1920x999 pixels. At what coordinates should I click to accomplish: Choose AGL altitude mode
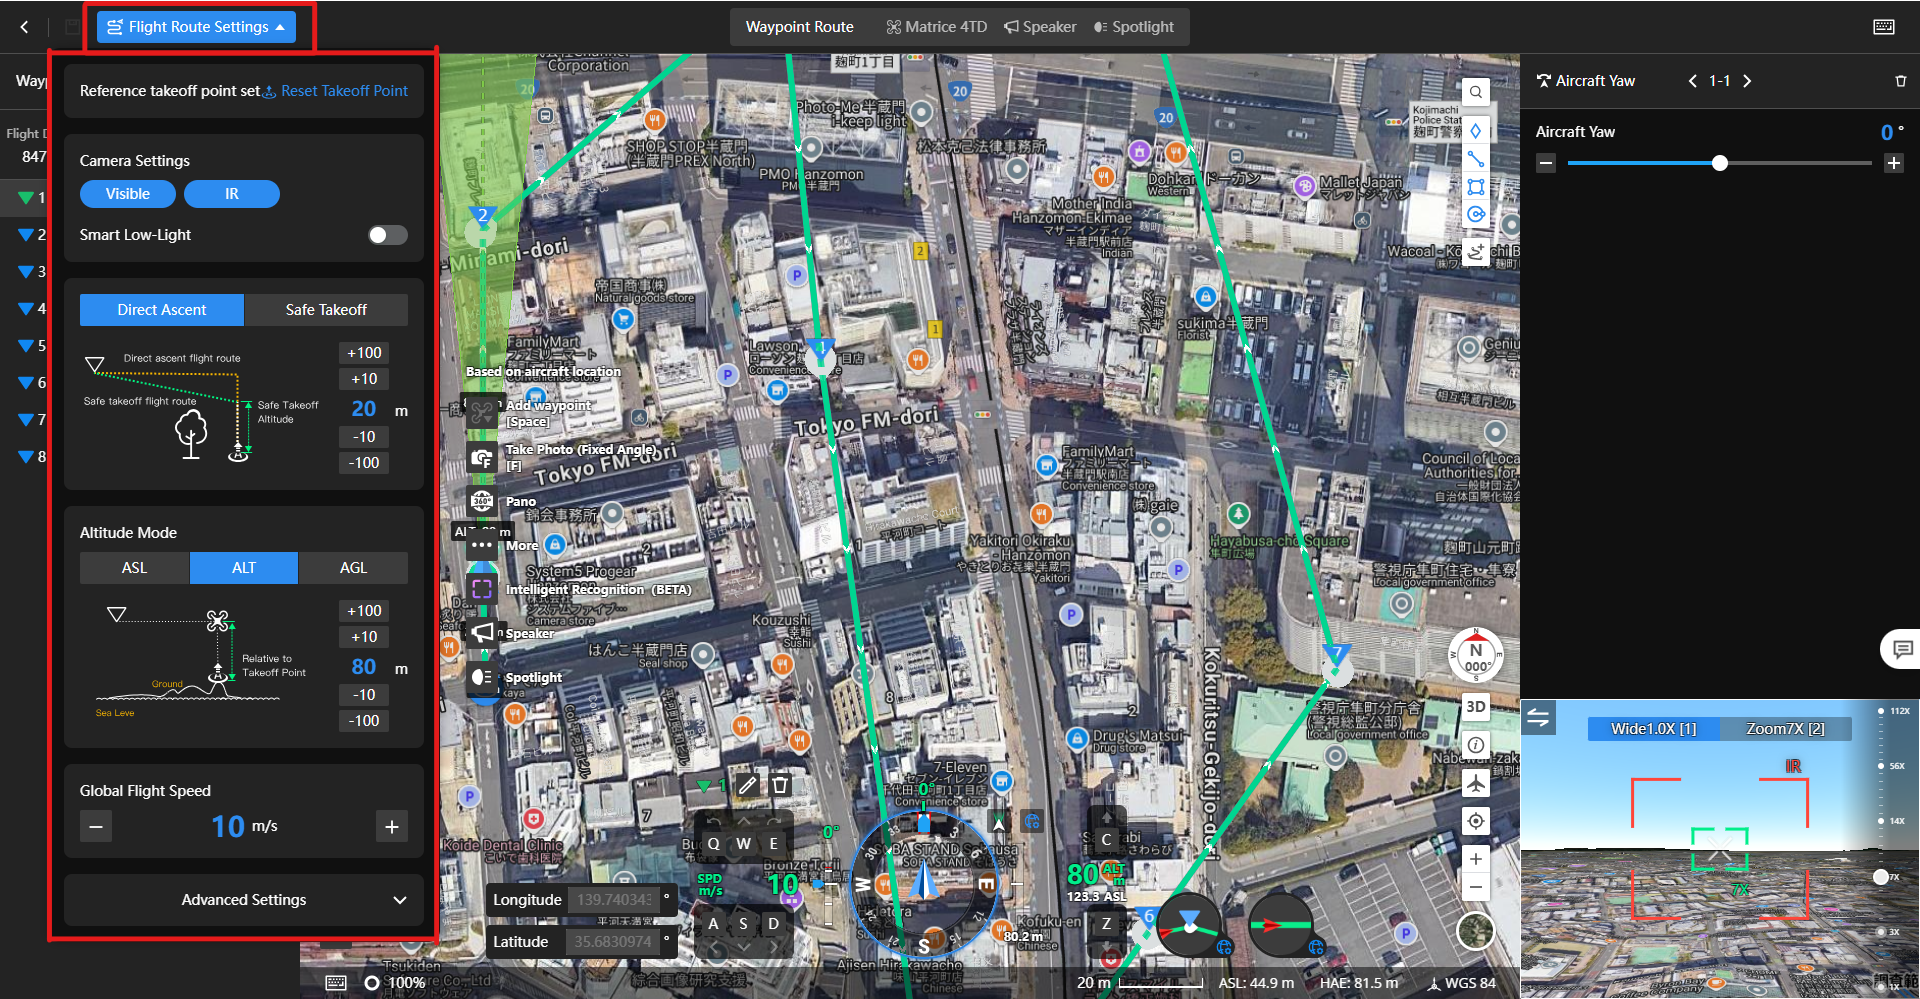click(x=353, y=568)
